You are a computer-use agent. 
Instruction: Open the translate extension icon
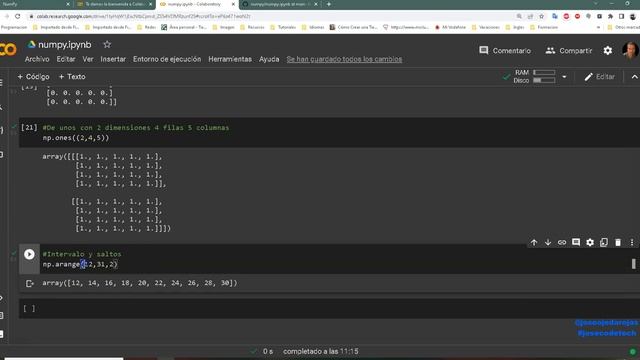pos(555,16)
